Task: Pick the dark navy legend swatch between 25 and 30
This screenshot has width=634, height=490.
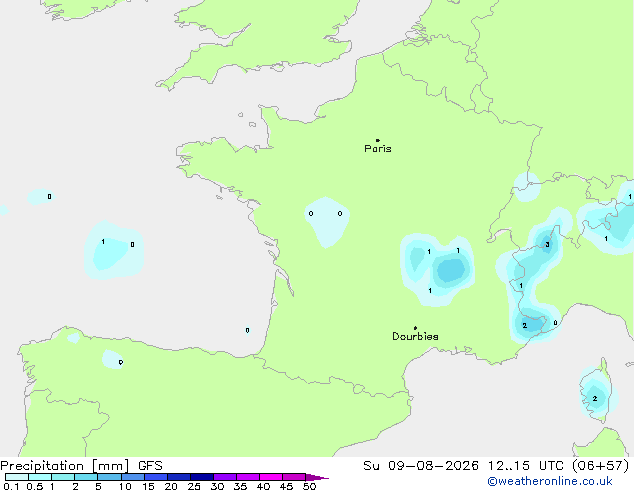Action: (x=202, y=477)
